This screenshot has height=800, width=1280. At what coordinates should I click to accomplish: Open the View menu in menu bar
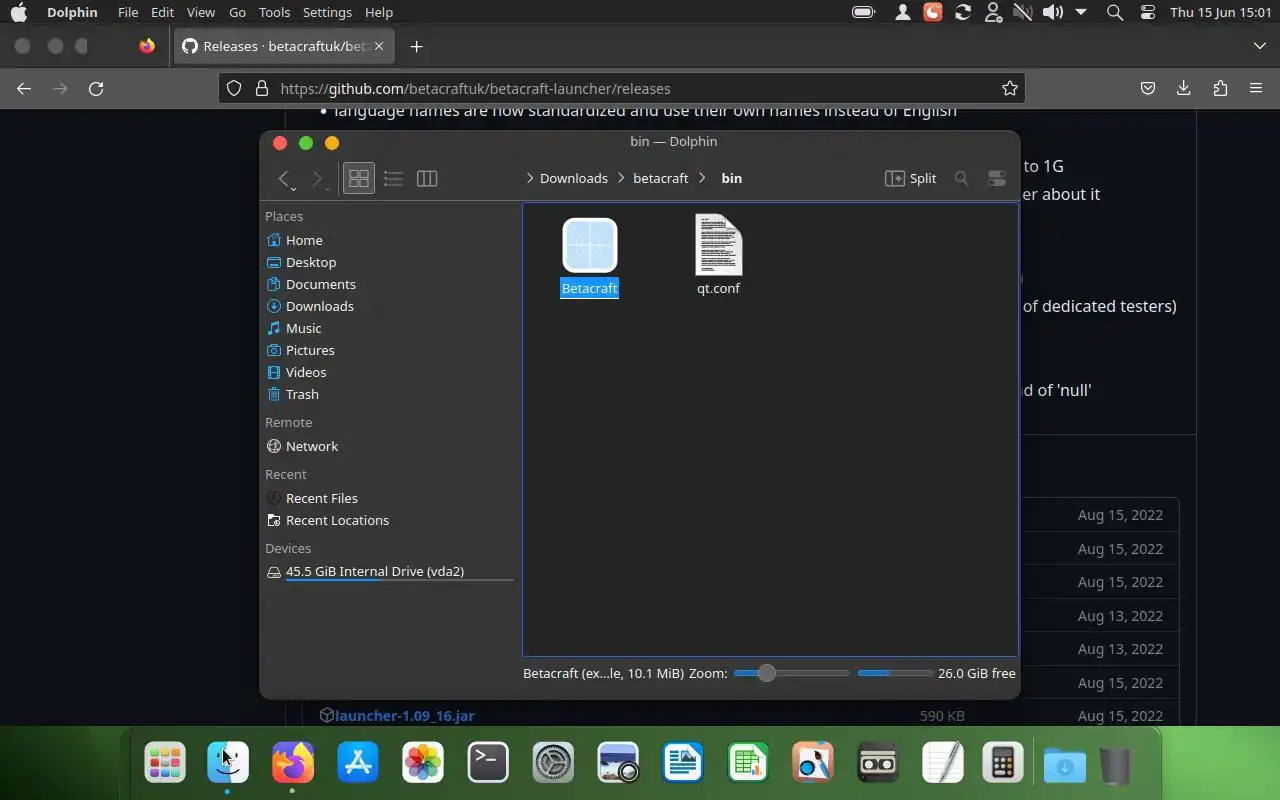[x=201, y=12]
